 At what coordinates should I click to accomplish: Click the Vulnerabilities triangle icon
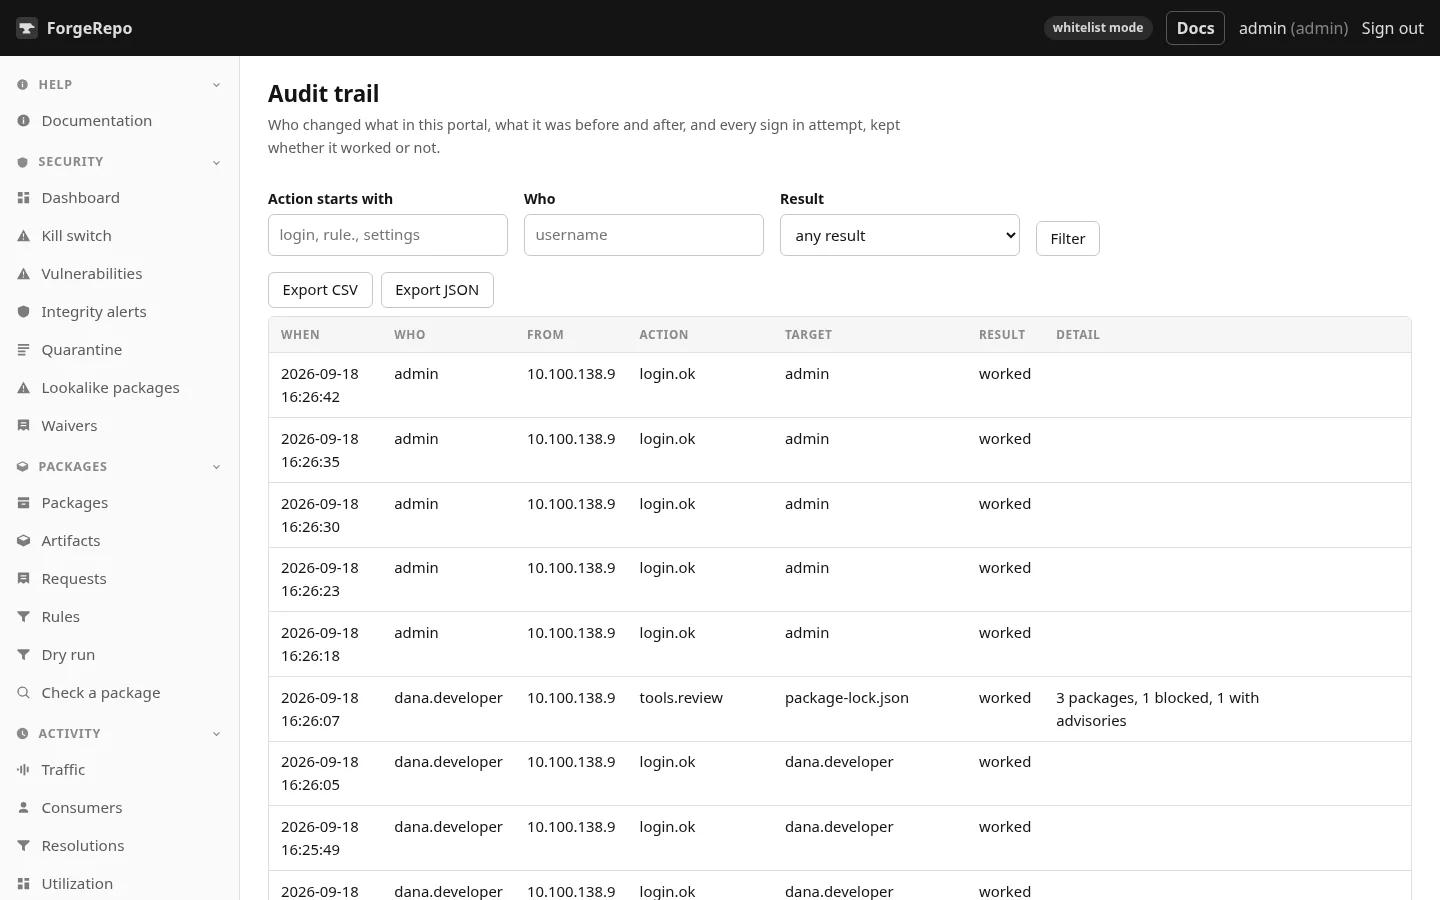[23, 274]
